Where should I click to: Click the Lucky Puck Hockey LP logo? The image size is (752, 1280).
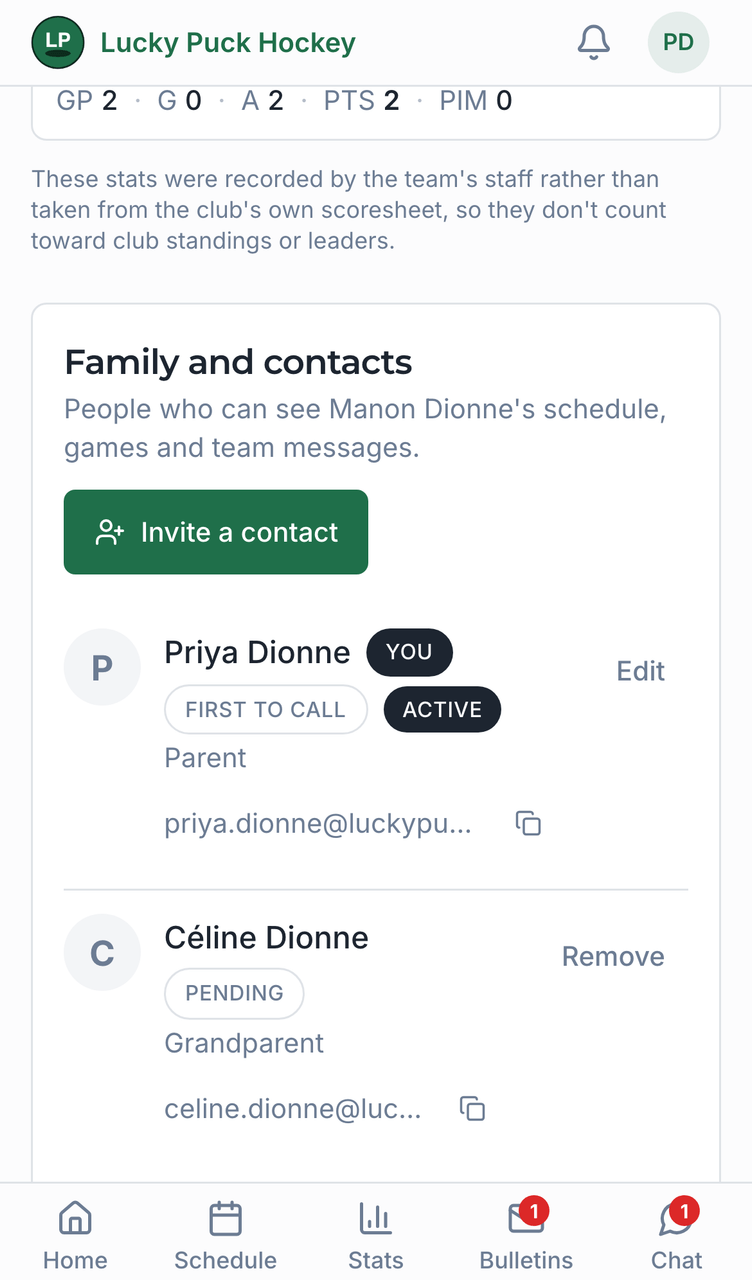58,42
